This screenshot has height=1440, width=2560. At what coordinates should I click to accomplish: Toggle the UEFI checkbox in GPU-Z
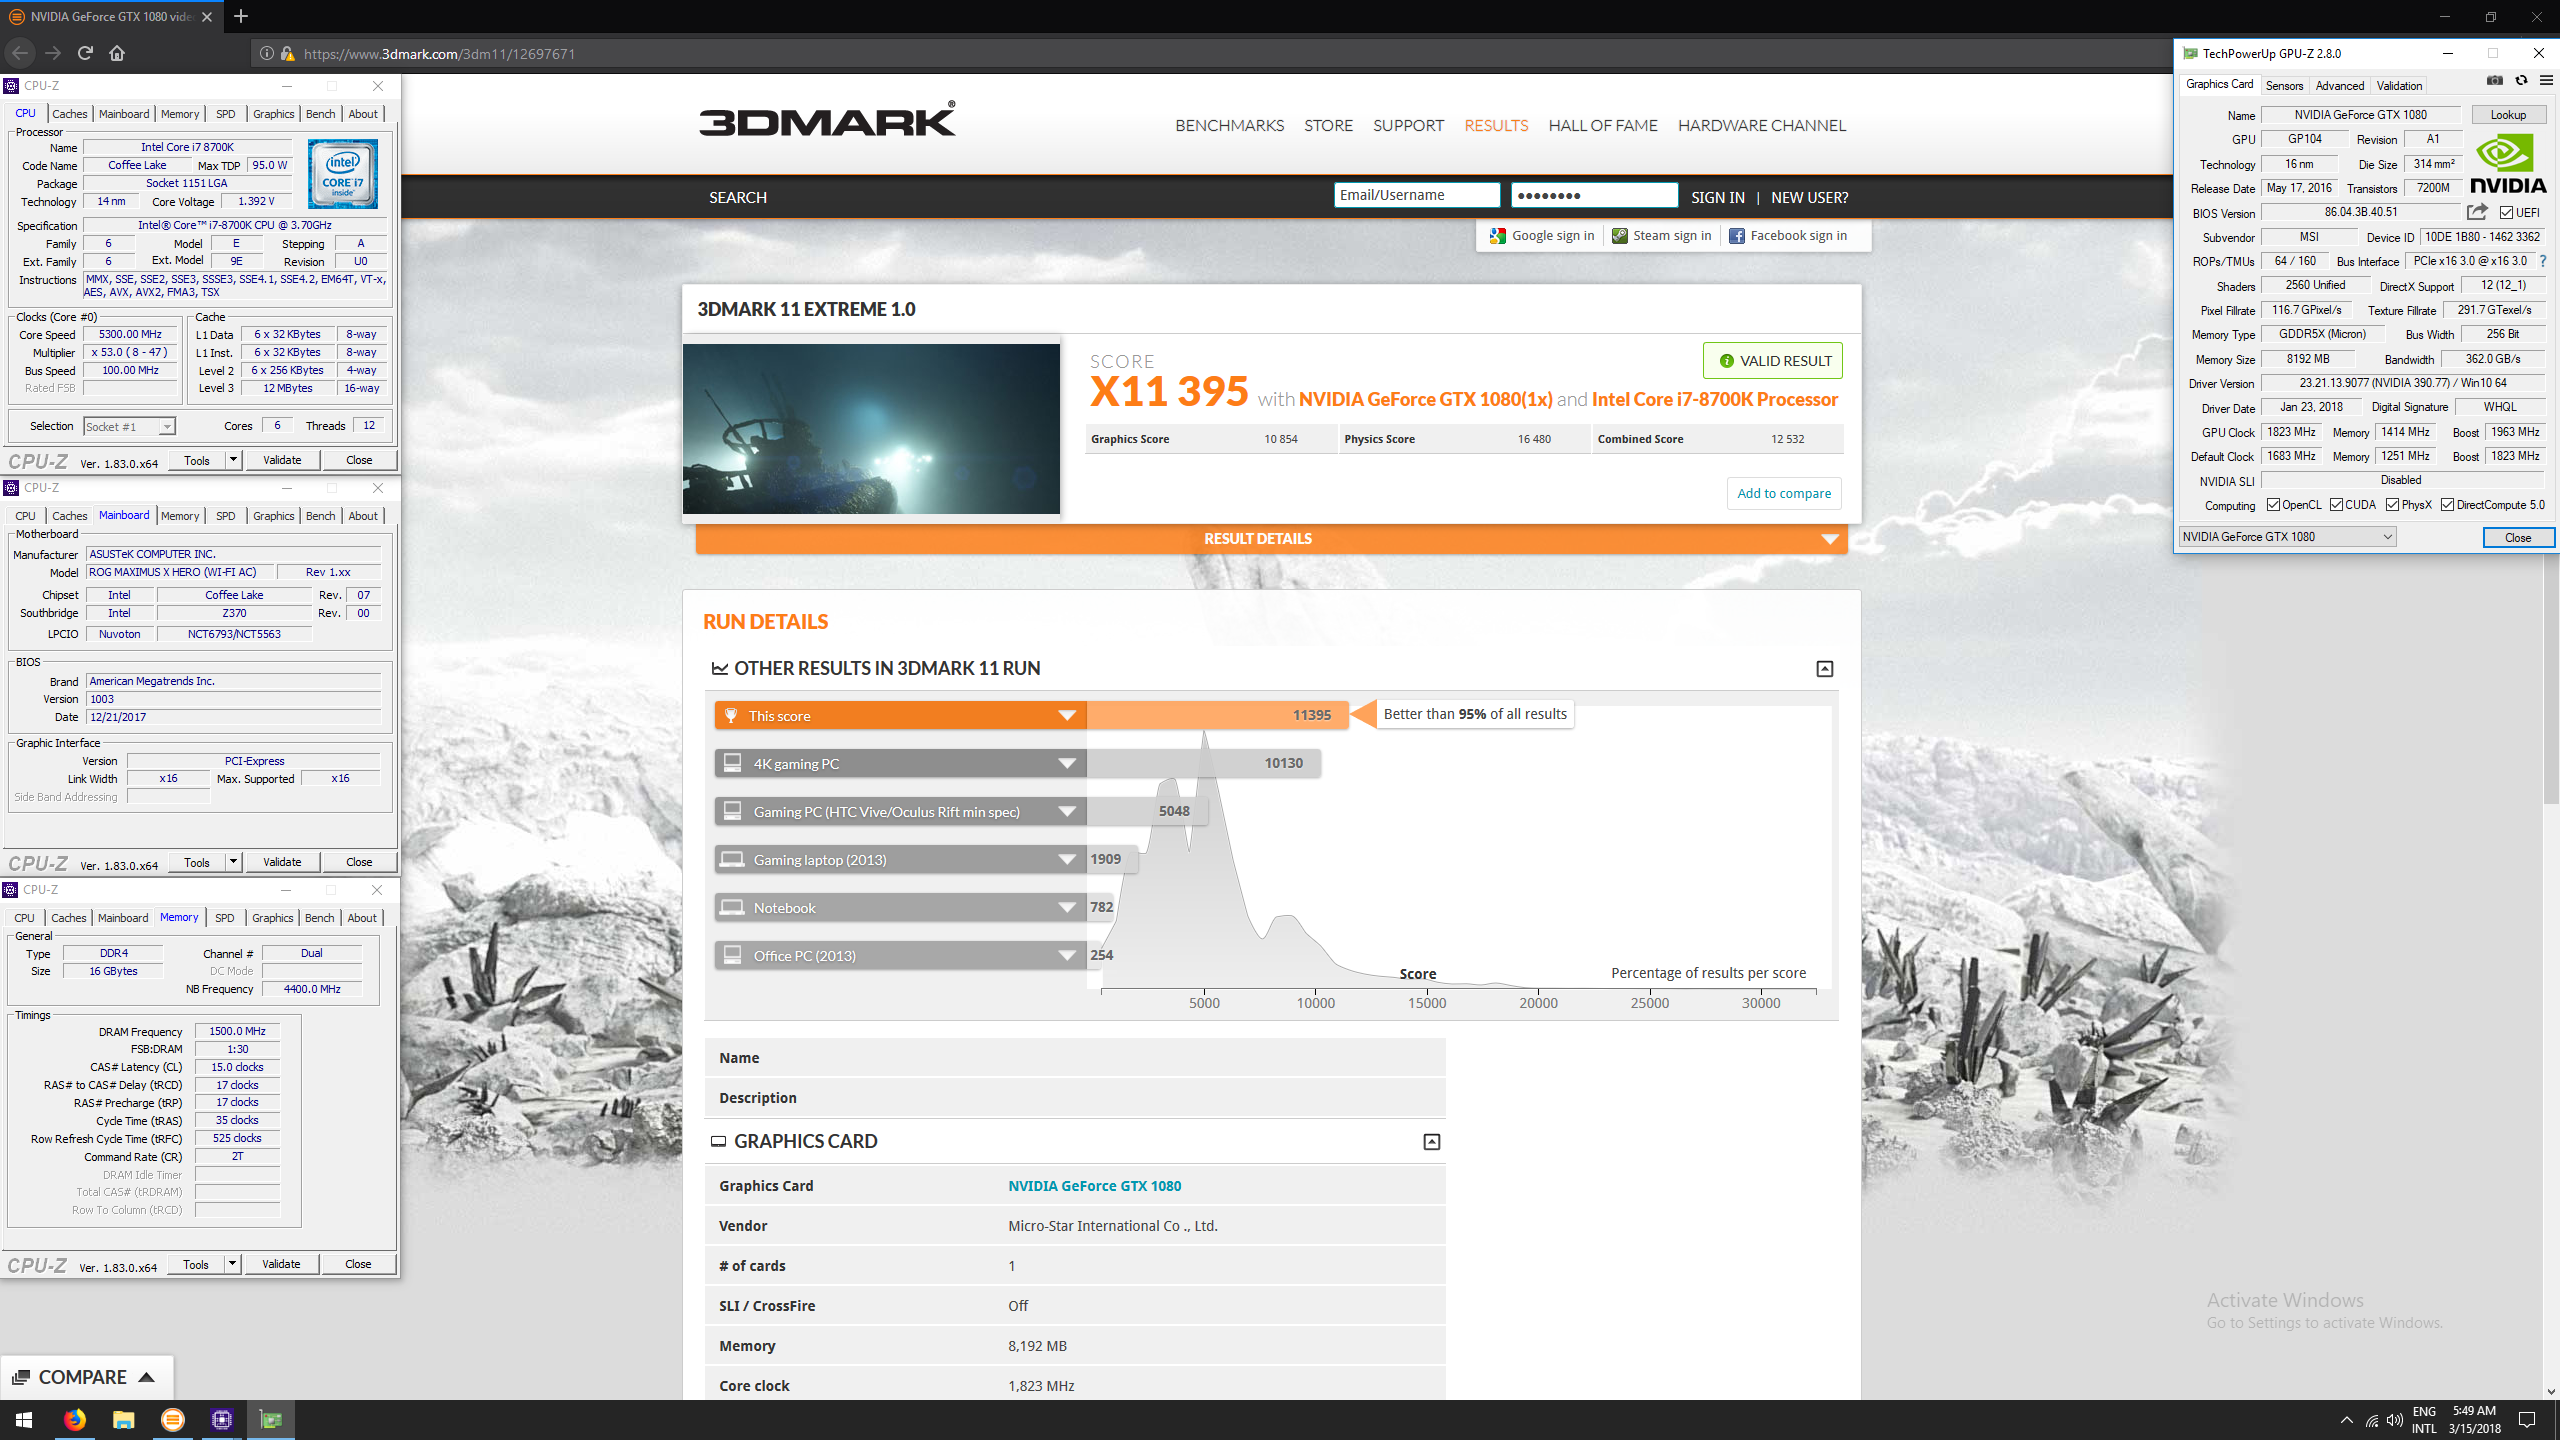[2506, 212]
